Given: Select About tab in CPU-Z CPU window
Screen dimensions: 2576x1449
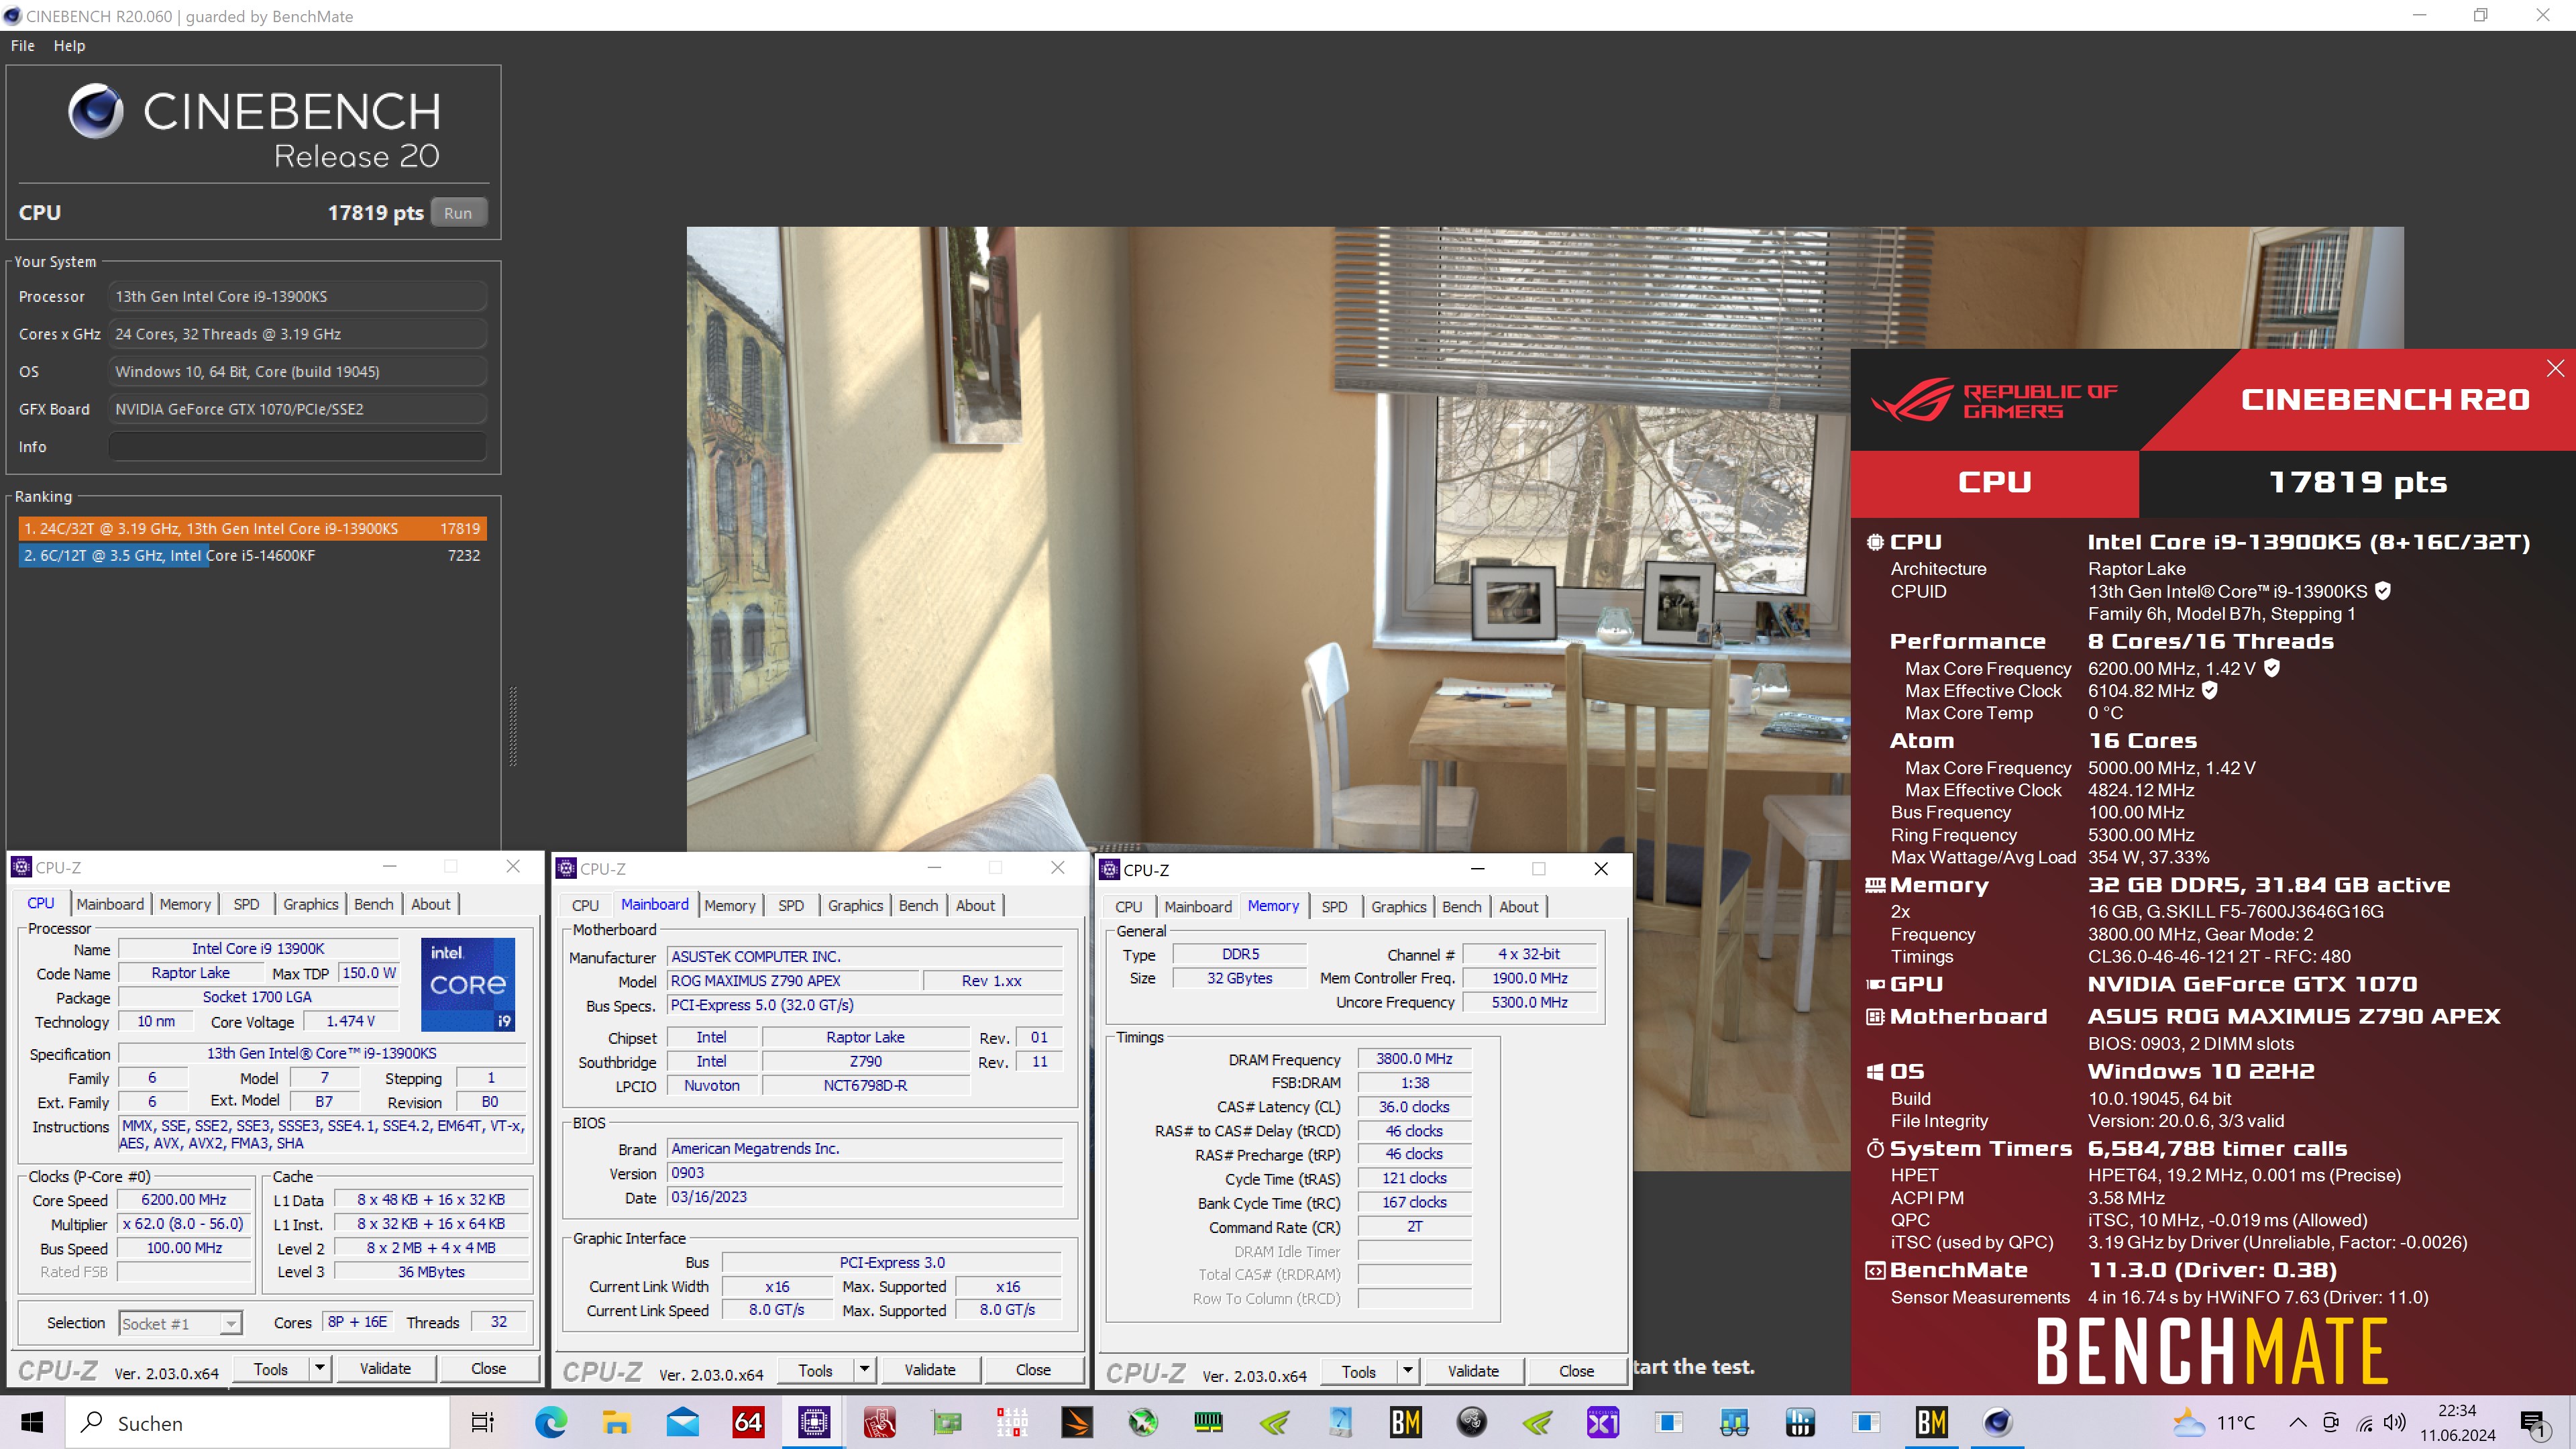Looking at the screenshot, I should [430, 904].
